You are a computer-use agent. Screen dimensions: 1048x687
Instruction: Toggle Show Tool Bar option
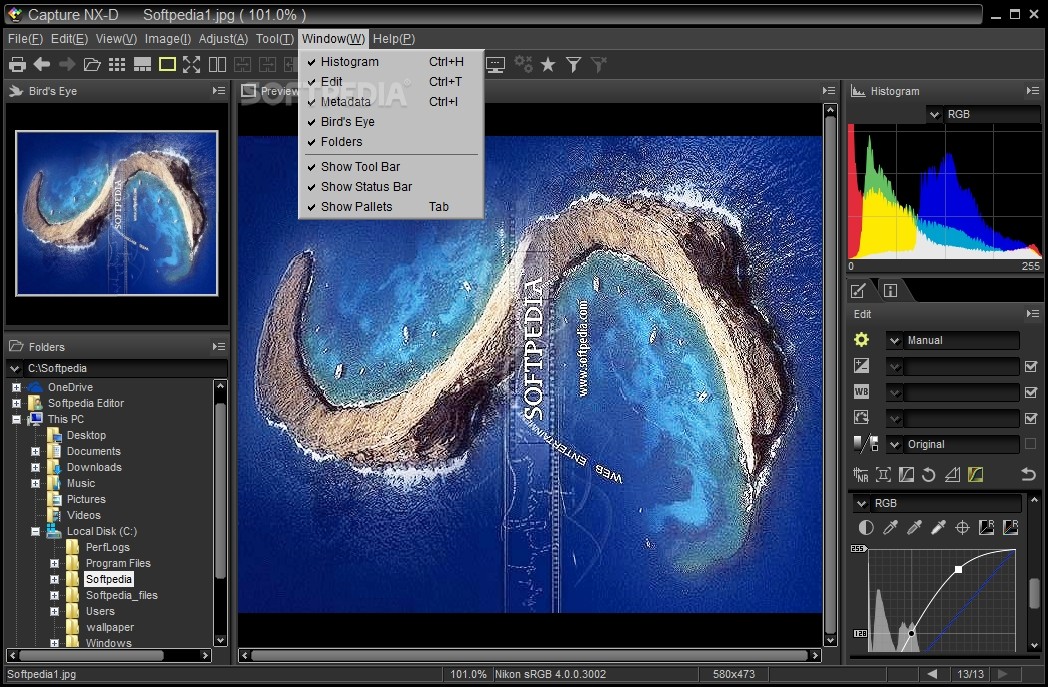[x=391, y=166]
